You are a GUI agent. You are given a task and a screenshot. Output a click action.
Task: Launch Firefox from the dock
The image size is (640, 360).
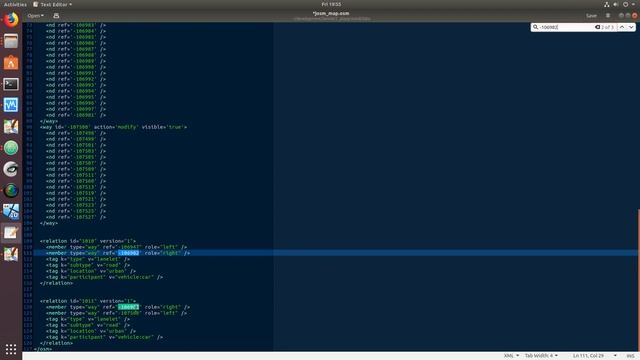pyautogui.click(x=11, y=20)
